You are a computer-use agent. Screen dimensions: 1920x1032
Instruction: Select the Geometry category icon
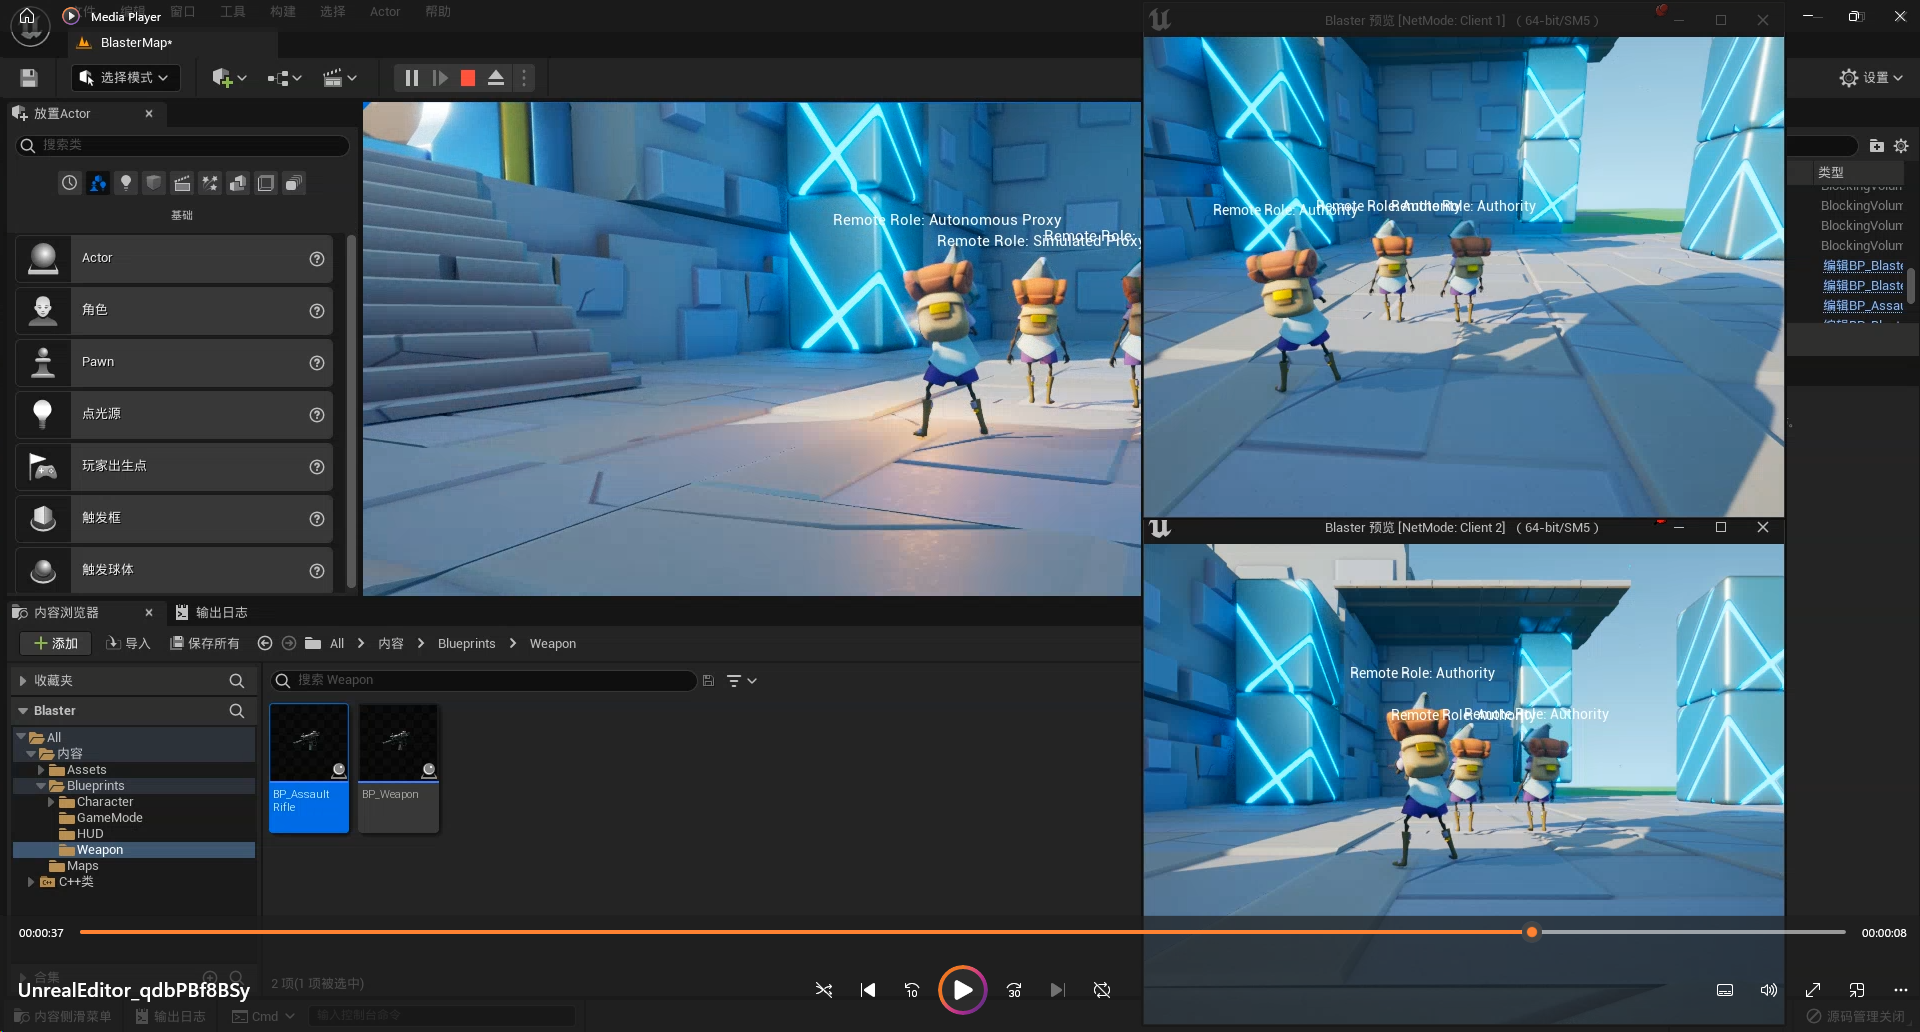click(x=238, y=183)
